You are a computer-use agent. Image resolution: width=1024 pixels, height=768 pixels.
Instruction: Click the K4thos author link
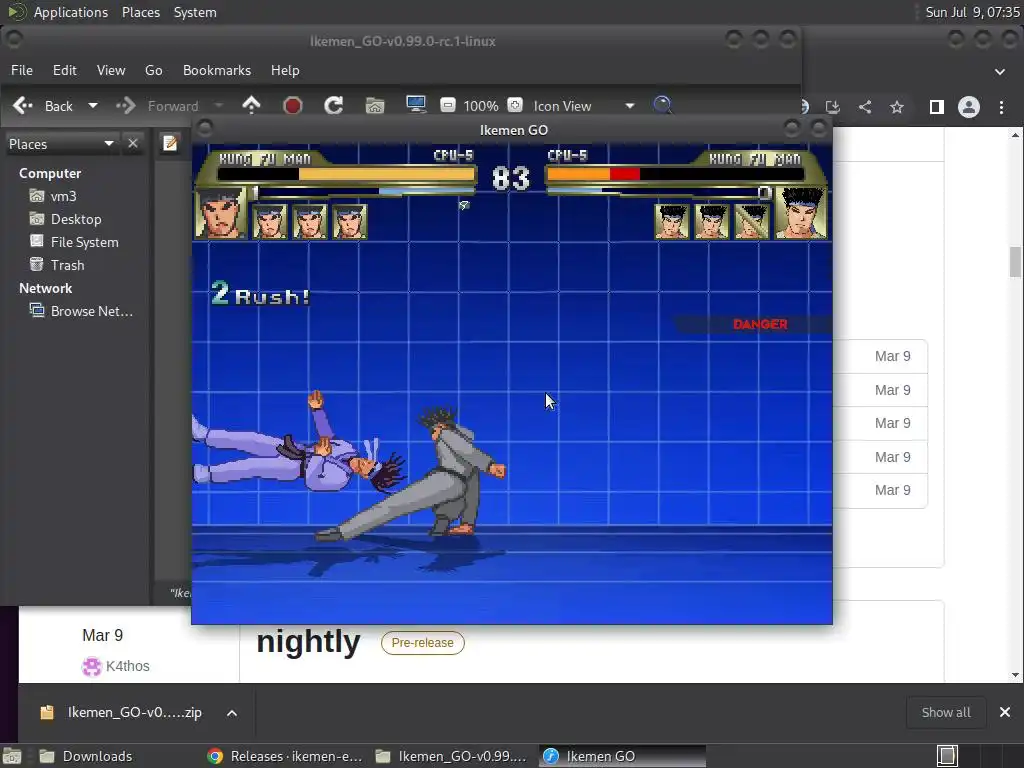[127, 666]
